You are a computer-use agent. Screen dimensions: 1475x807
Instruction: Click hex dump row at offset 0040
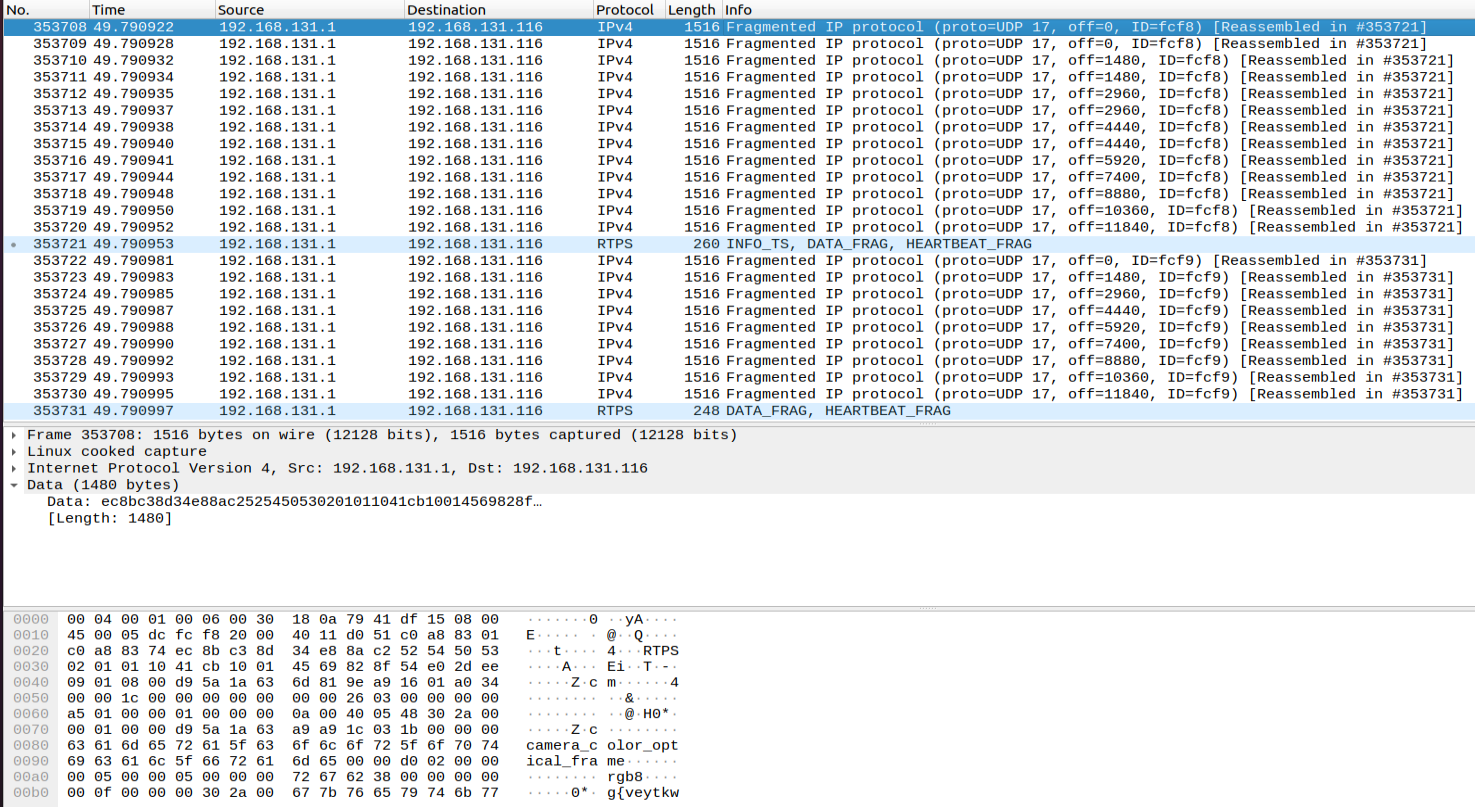[346, 683]
